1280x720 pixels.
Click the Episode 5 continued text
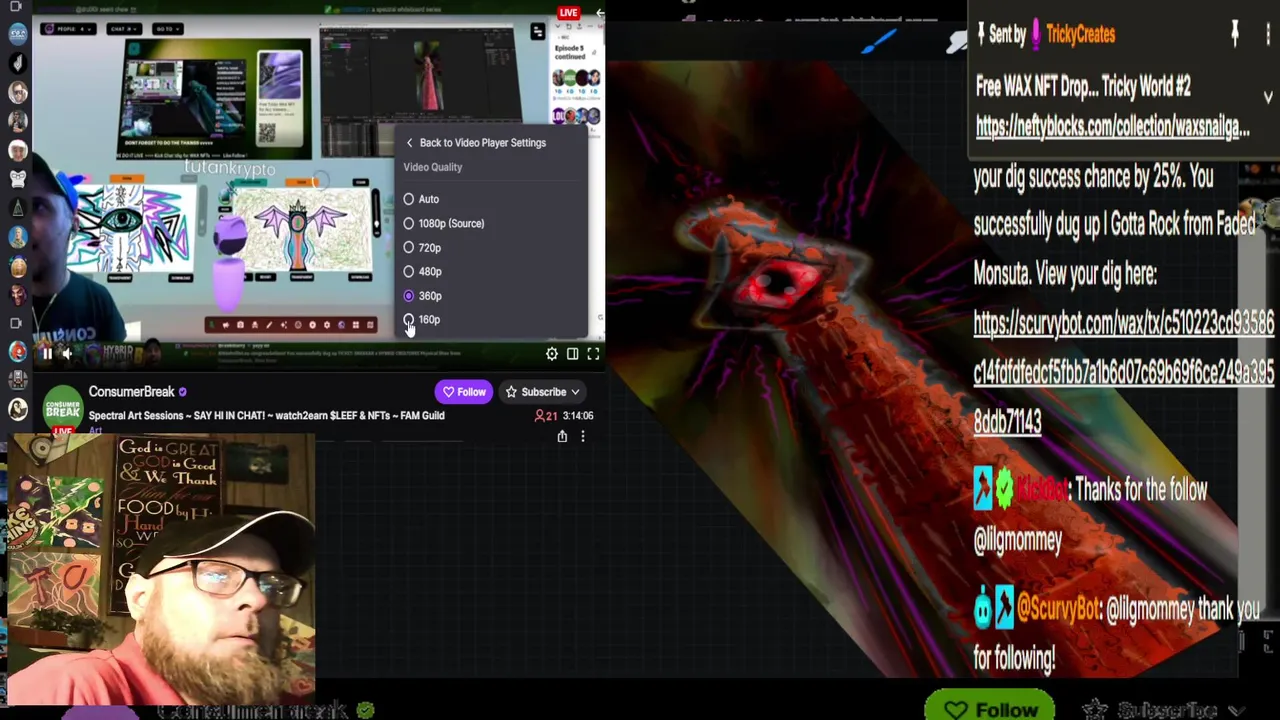tap(568, 53)
